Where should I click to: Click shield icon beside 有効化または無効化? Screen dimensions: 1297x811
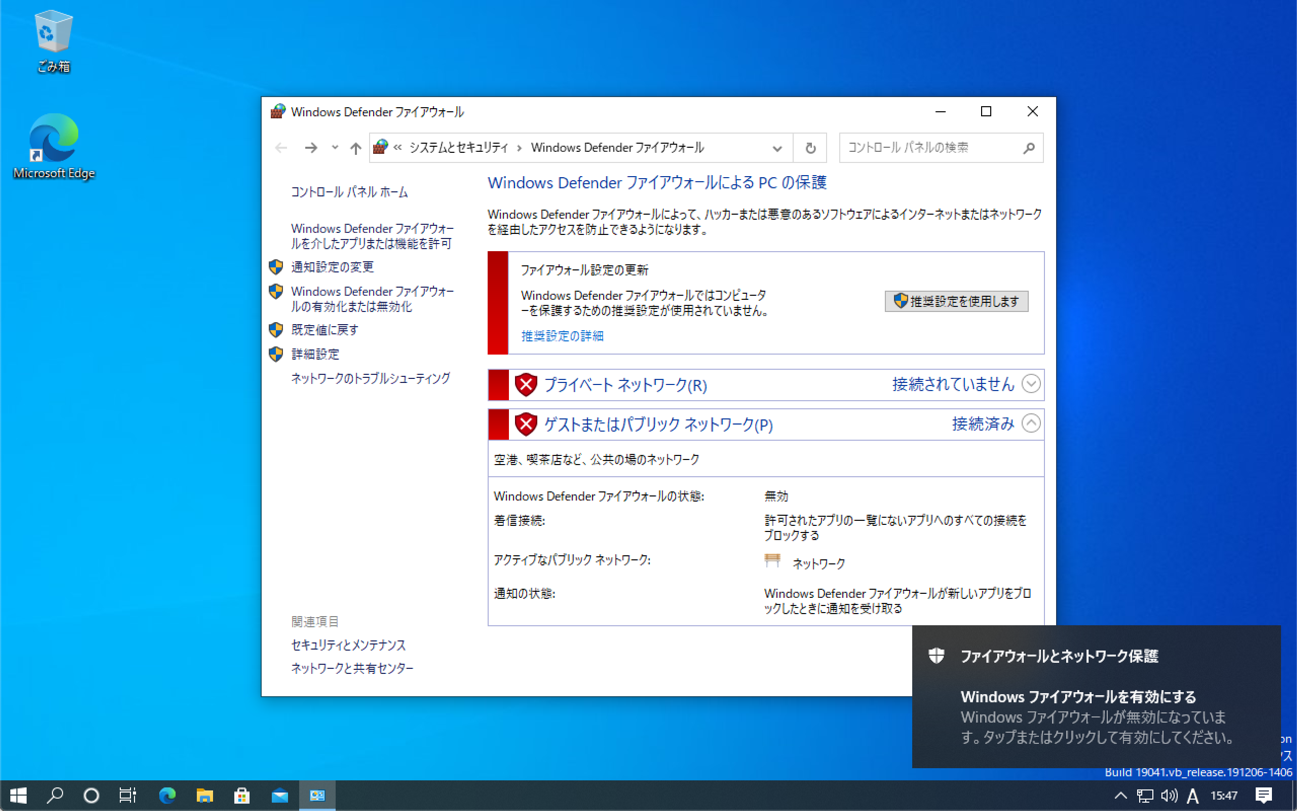(x=276, y=292)
